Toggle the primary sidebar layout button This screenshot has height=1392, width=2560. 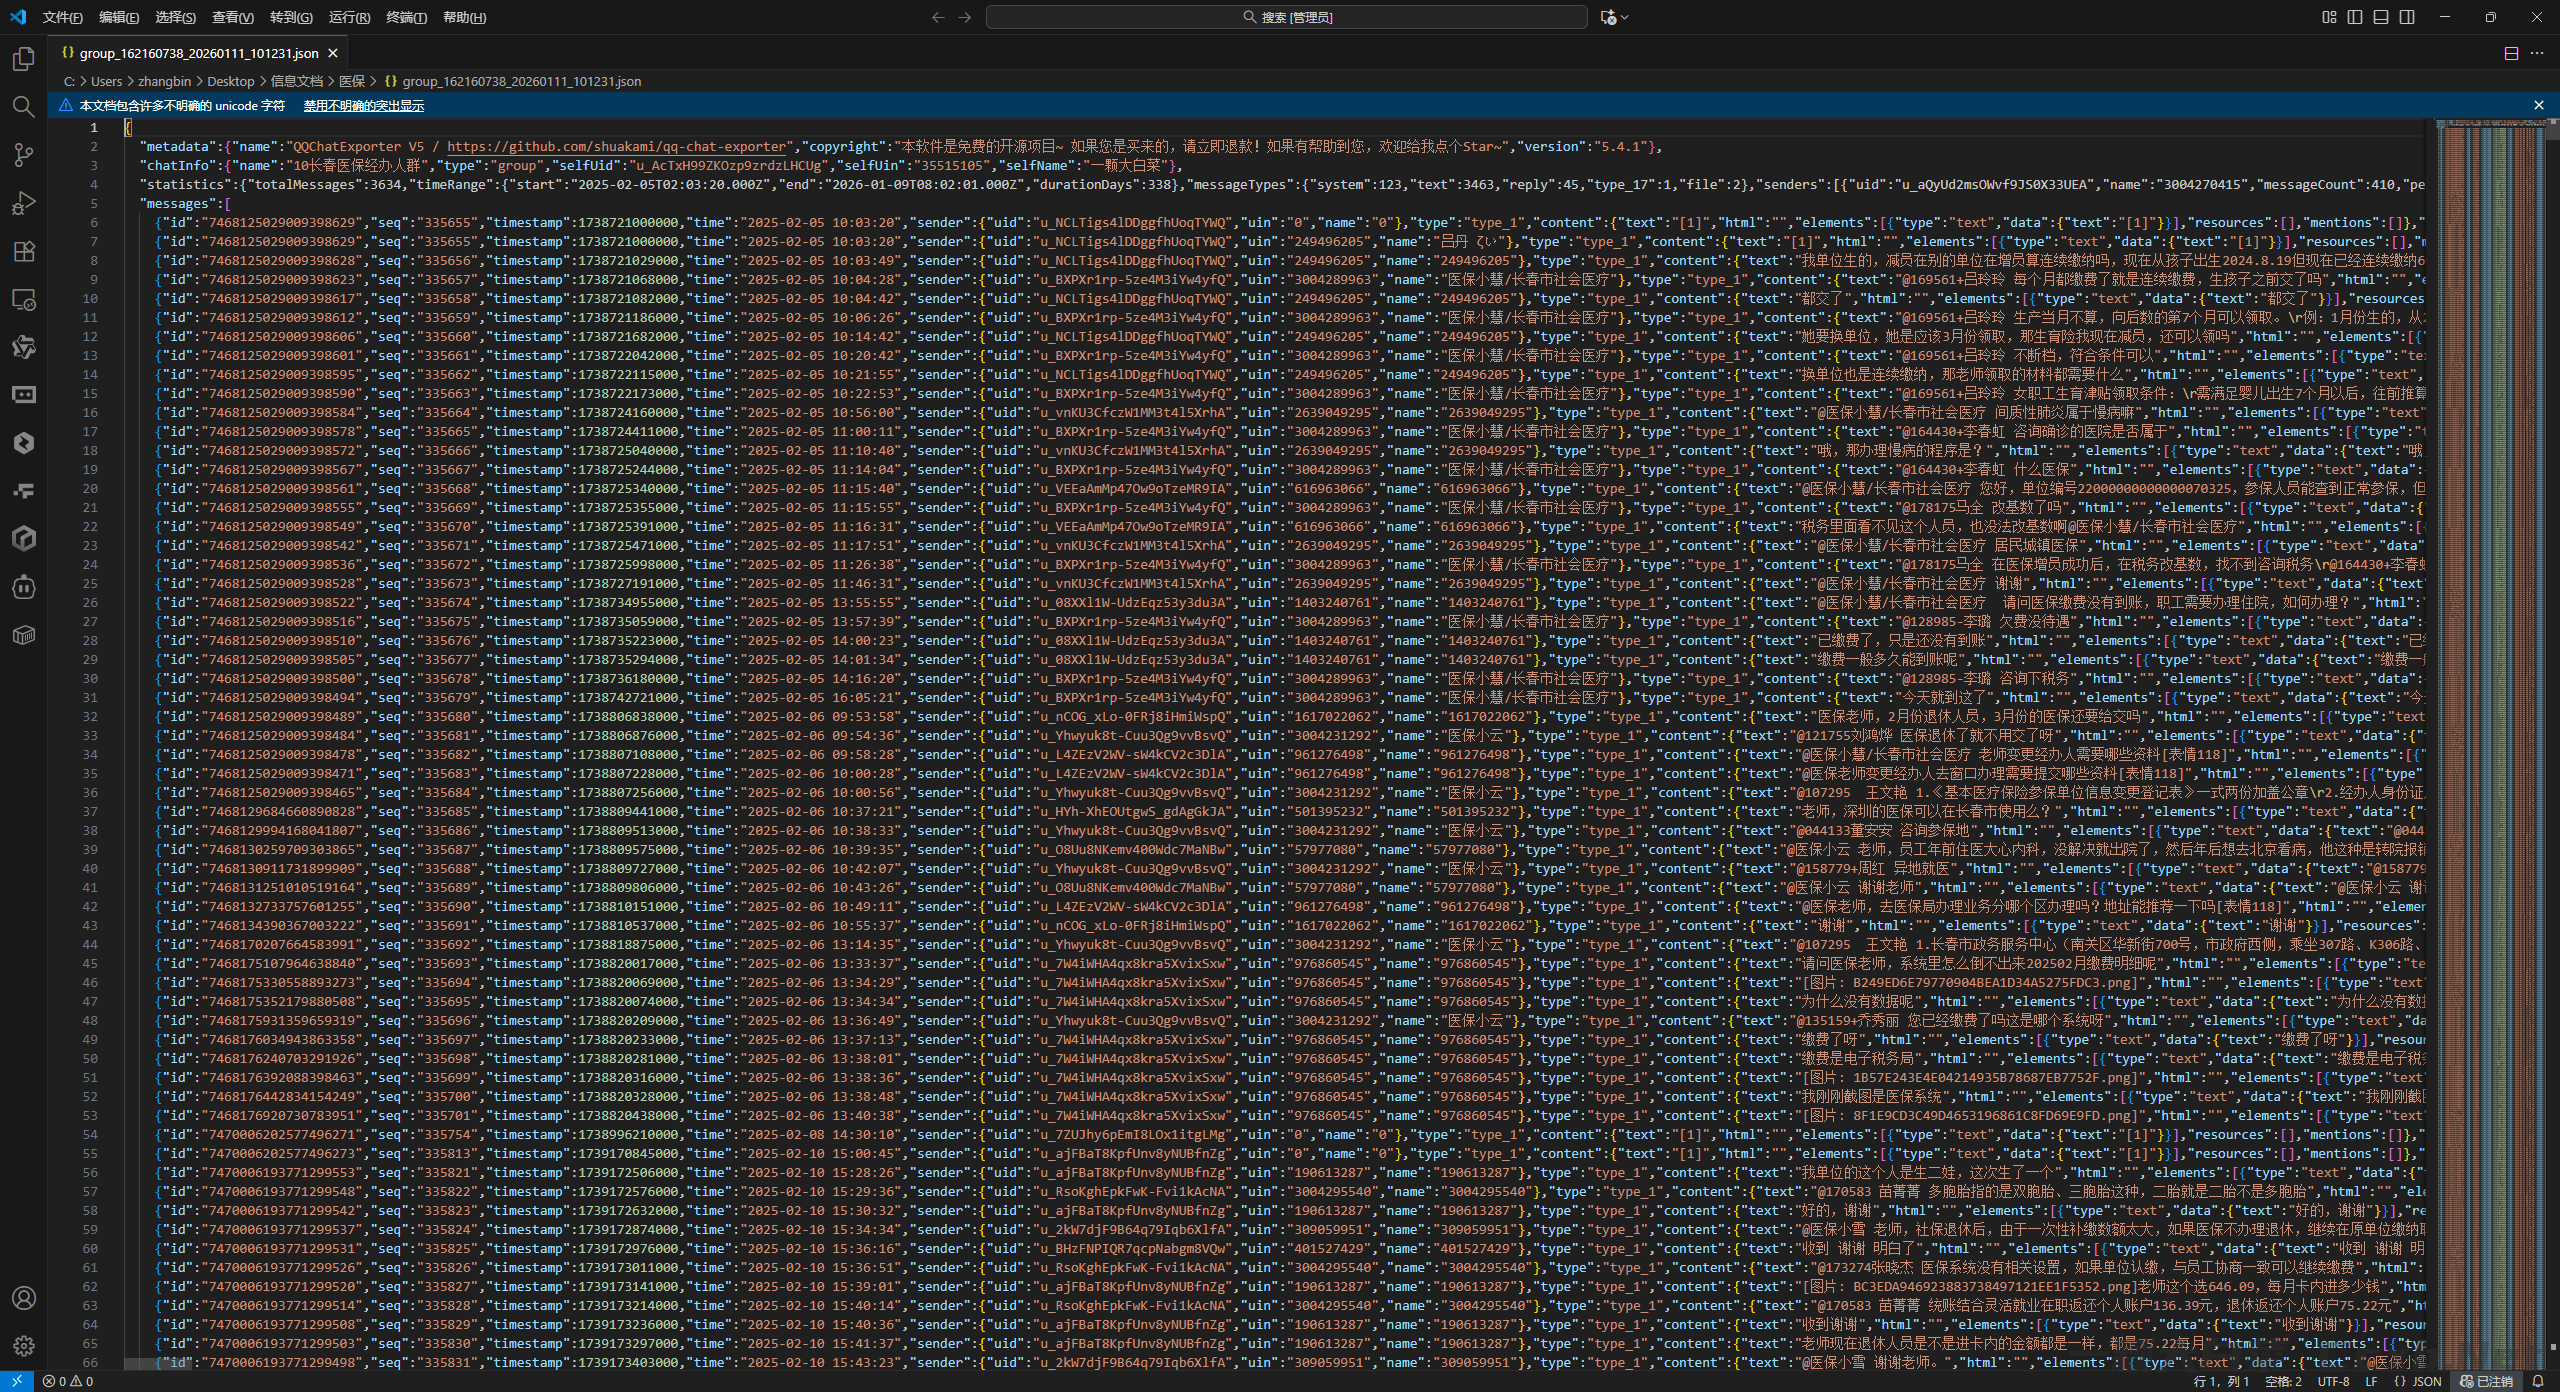point(2355,17)
